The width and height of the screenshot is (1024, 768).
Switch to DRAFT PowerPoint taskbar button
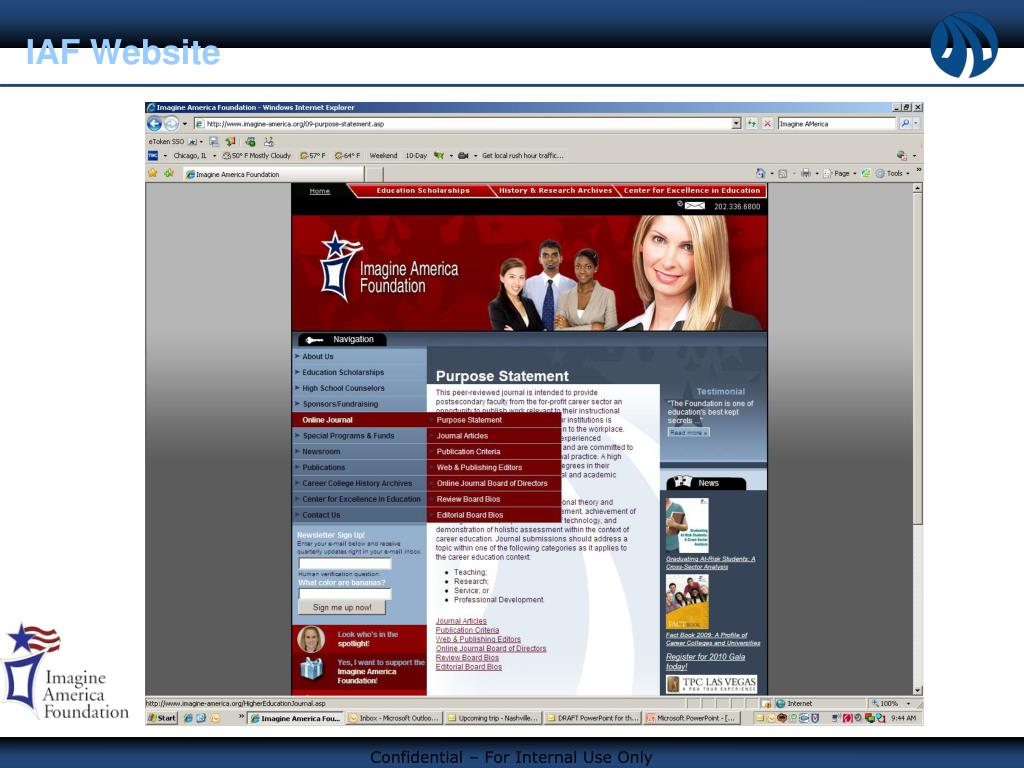tap(592, 718)
